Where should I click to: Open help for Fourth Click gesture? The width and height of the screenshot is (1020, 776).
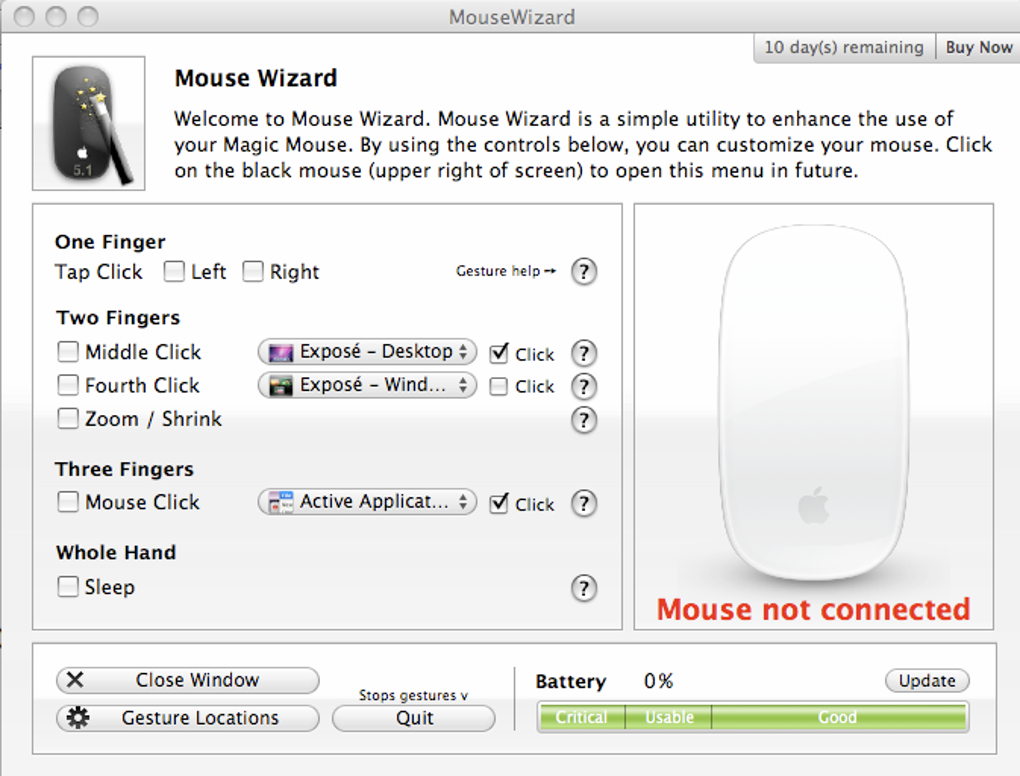(584, 386)
